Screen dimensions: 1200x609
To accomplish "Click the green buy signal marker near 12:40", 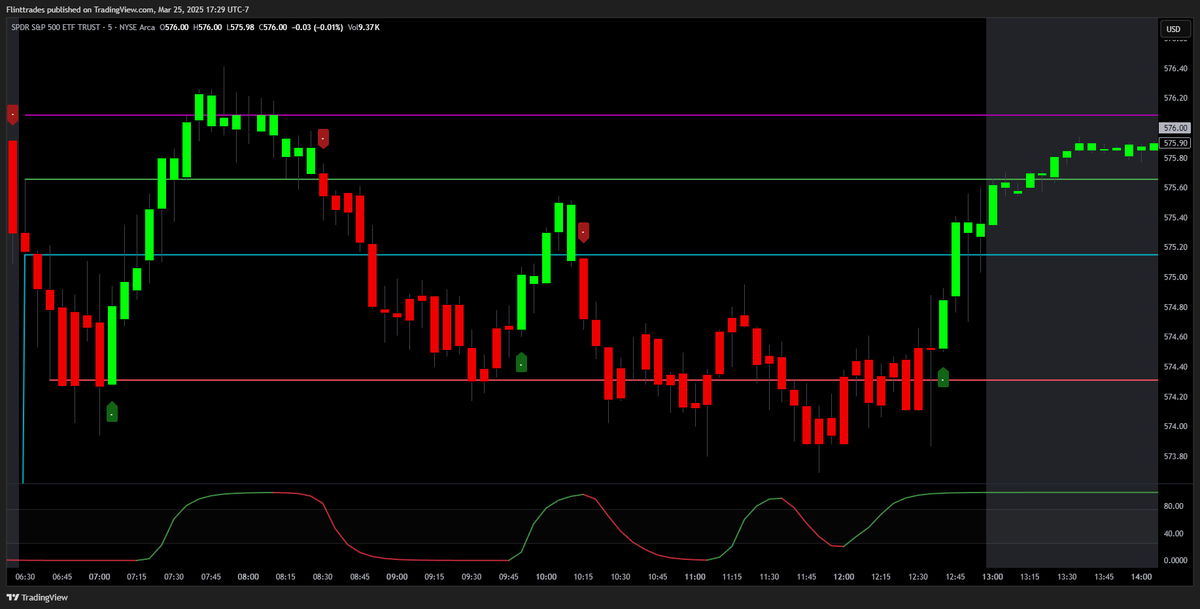I will [943, 377].
